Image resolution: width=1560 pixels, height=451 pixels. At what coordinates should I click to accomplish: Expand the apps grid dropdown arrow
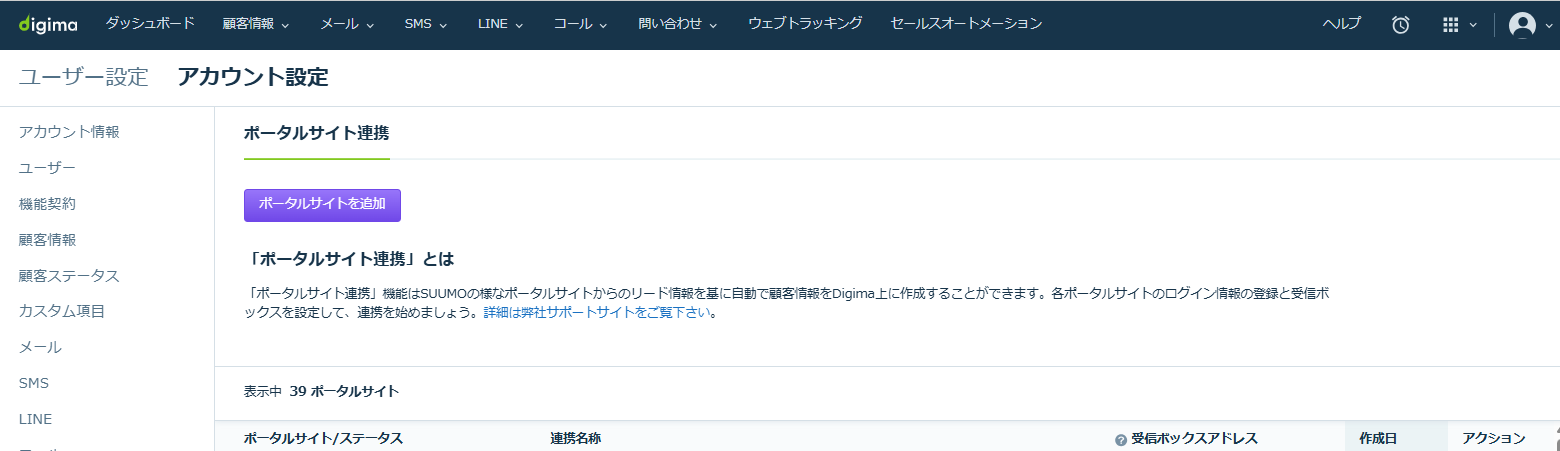(x=1473, y=26)
